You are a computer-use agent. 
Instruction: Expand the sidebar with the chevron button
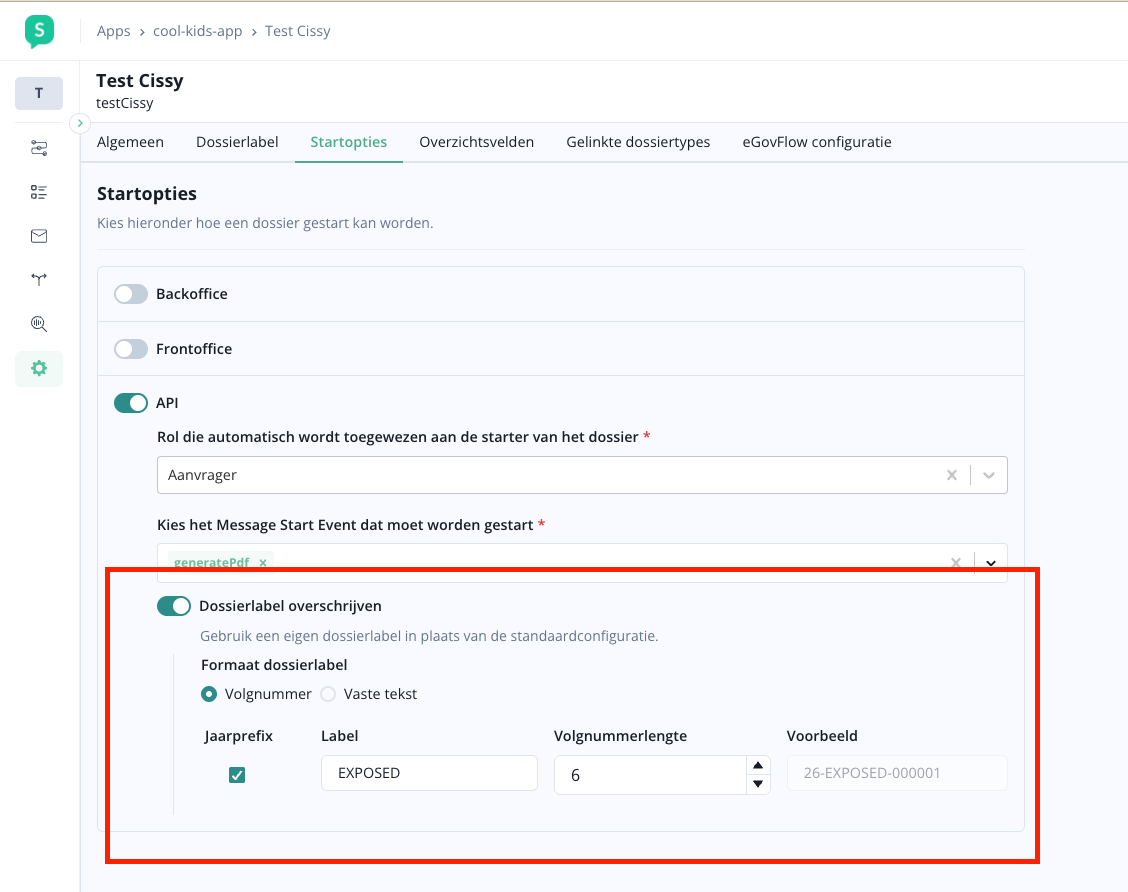pyautogui.click(x=80, y=123)
